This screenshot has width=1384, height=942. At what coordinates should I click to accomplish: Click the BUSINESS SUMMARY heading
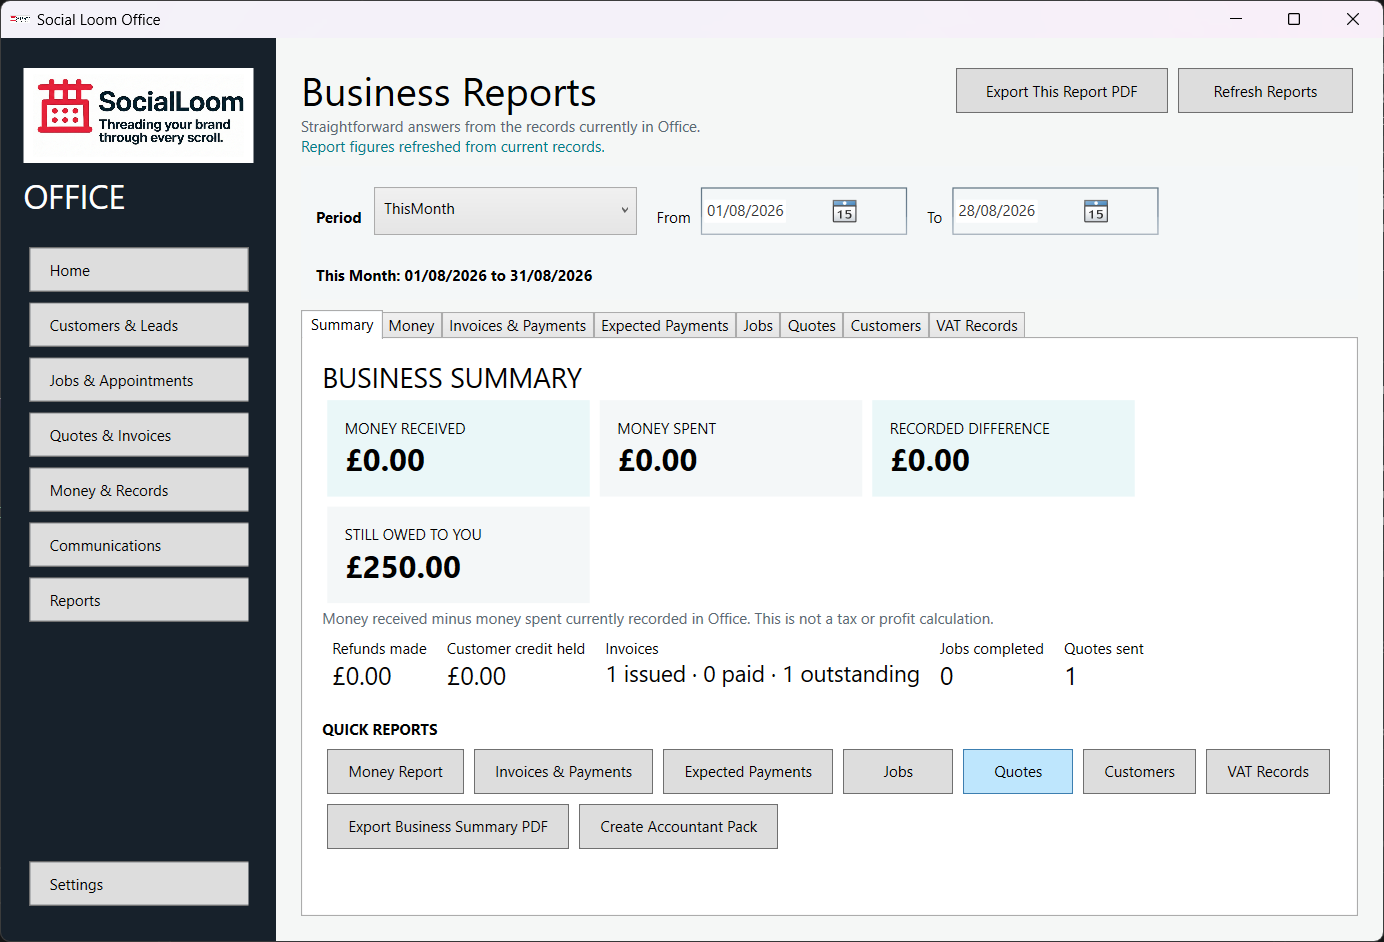pos(452,378)
